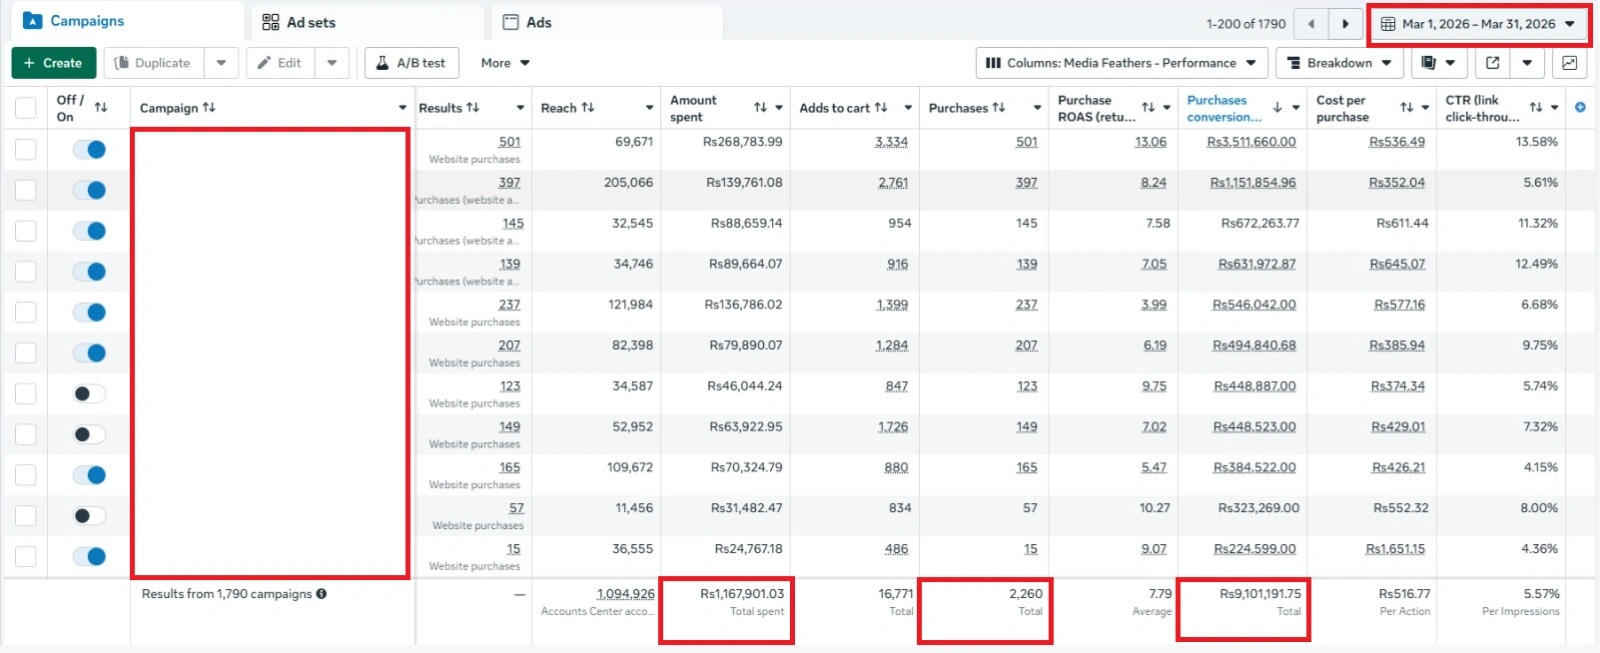Viewport: 1600px width, 653px height.
Task: Switch to the Ads tab
Action: click(x=527, y=22)
